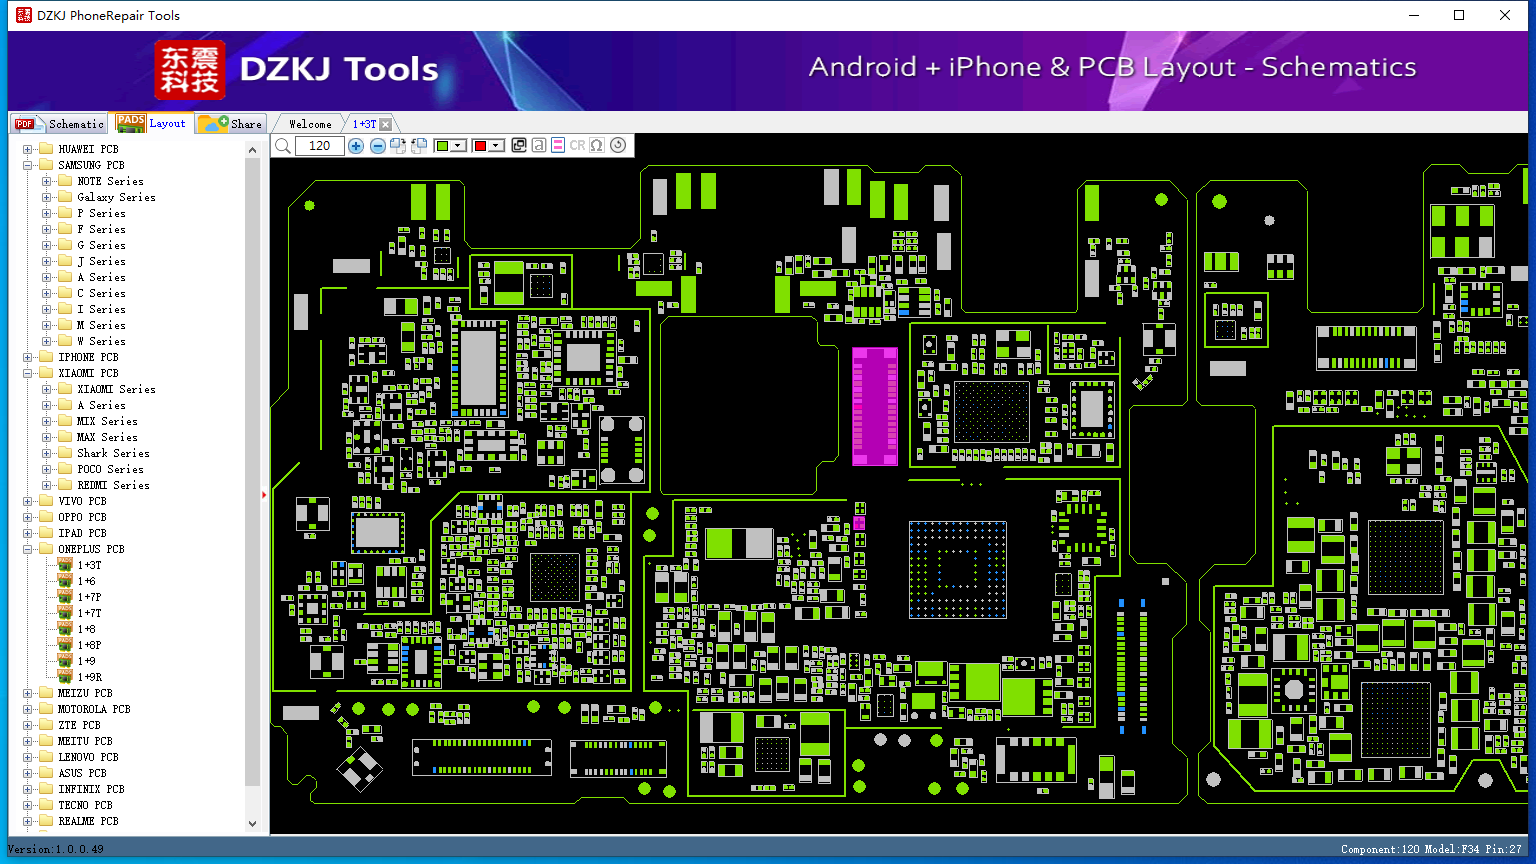Image resolution: width=1536 pixels, height=864 pixels.
Task: Maximize the DZKJ PhoneRepair Tools window
Action: (x=1459, y=15)
